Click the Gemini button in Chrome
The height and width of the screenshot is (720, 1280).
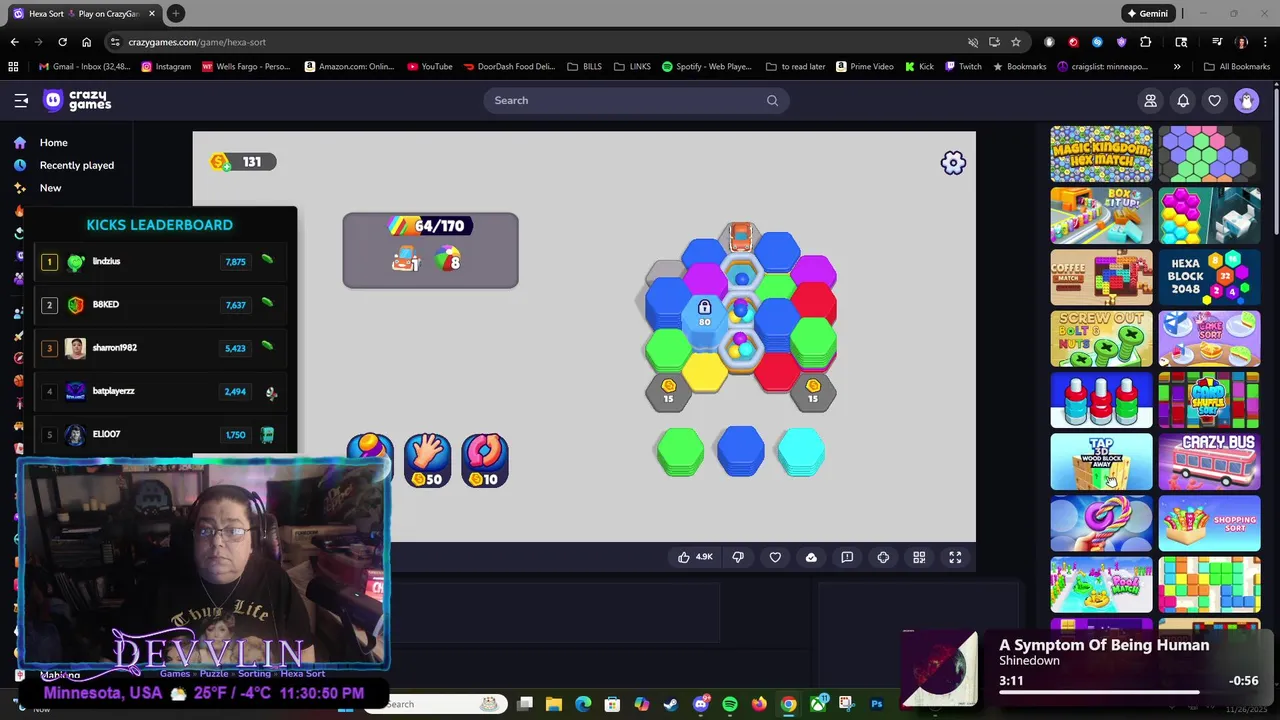click(1147, 13)
